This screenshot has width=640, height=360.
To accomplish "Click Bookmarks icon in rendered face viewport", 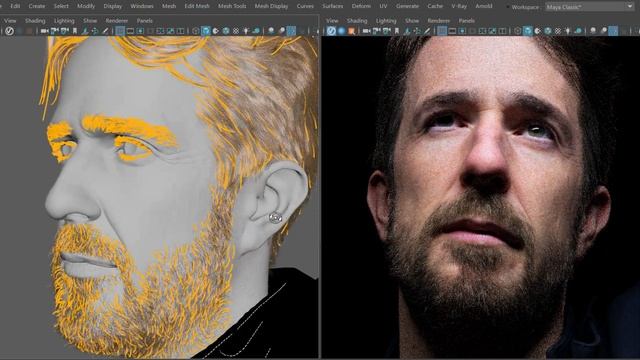I will coord(397,31).
